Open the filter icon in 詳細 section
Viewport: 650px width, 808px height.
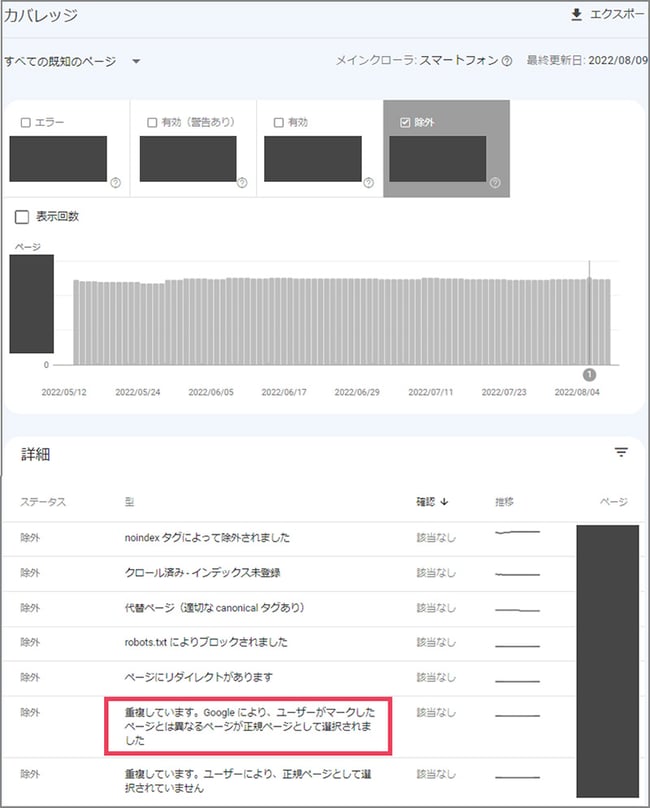pyautogui.click(x=621, y=453)
